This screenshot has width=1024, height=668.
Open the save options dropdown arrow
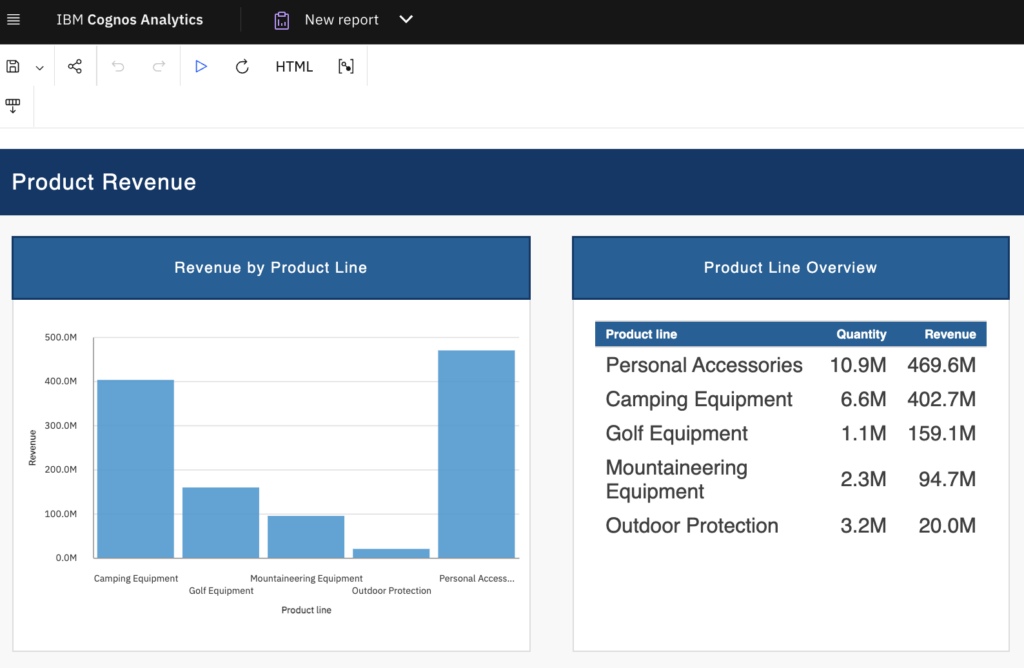point(40,68)
